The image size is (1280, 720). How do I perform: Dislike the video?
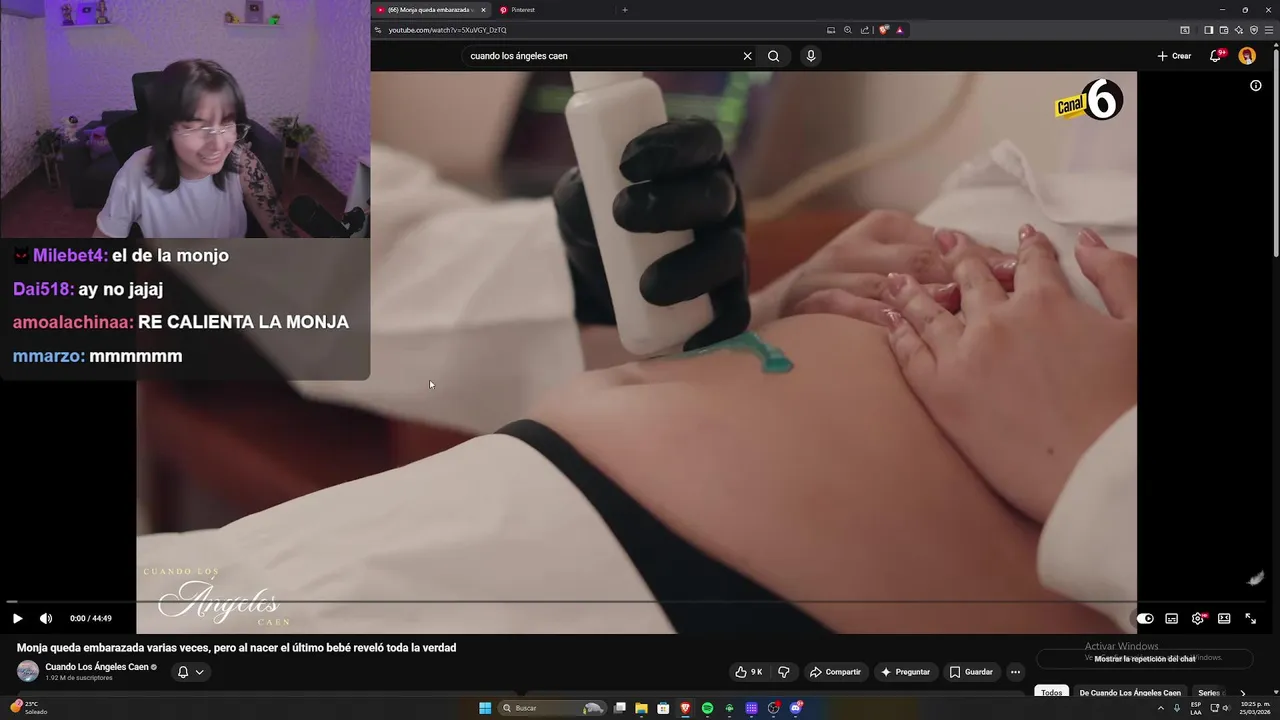784,672
